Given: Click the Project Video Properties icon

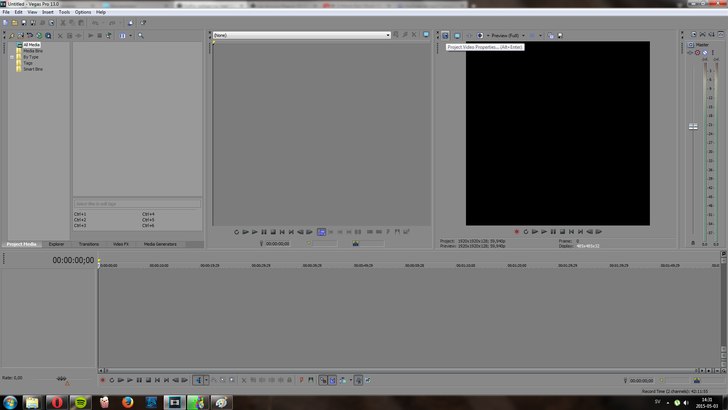Looking at the screenshot, I should pyautogui.click(x=445, y=35).
